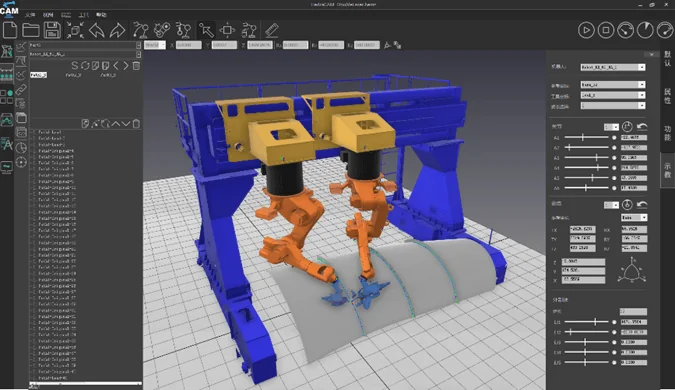Screen dimensions: 675x390
Task: Toggle the round button beside the A5 slider
Action: [x=614, y=178]
